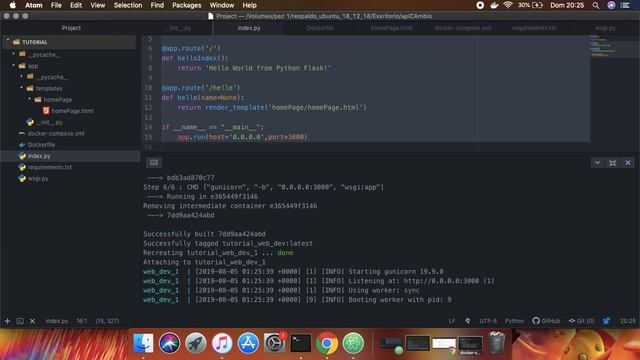Close the terminal panel
The height and width of the screenshot is (360, 640).
pos(628,163)
